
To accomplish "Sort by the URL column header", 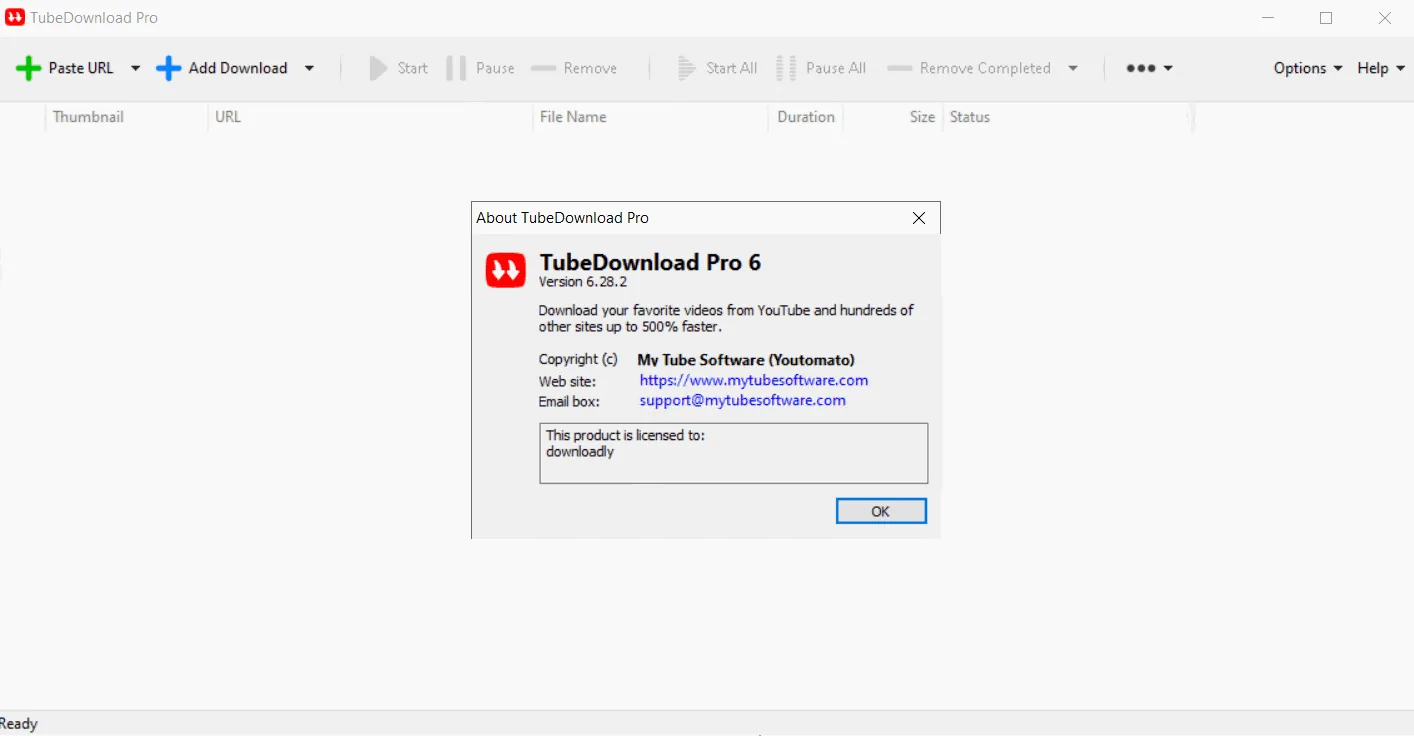I will 228,117.
